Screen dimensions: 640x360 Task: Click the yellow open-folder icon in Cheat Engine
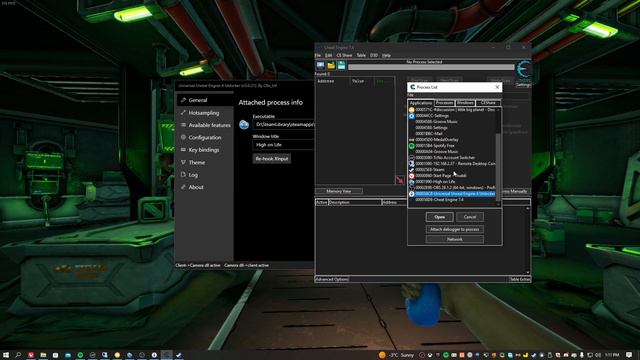click(331, 65)
